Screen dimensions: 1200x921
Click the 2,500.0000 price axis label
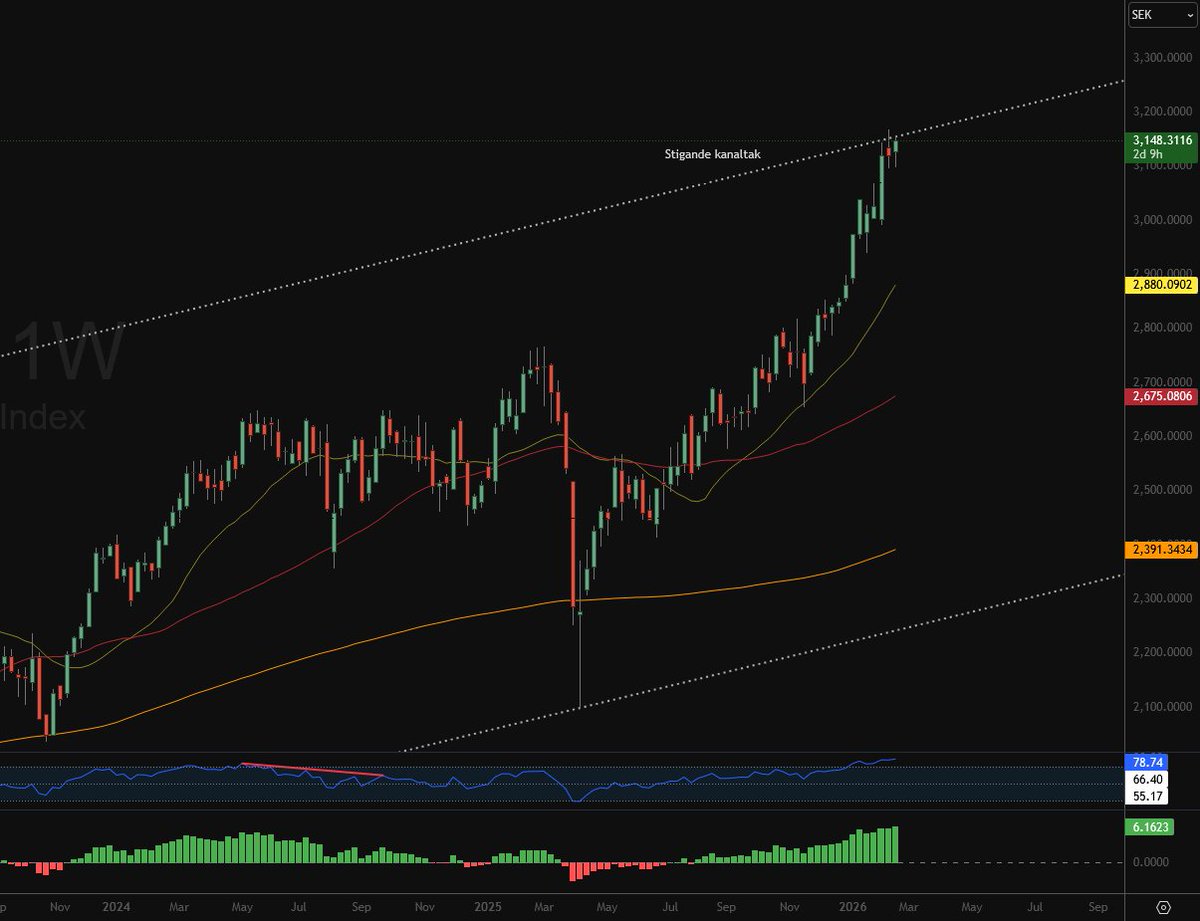tap(1162, 490)
